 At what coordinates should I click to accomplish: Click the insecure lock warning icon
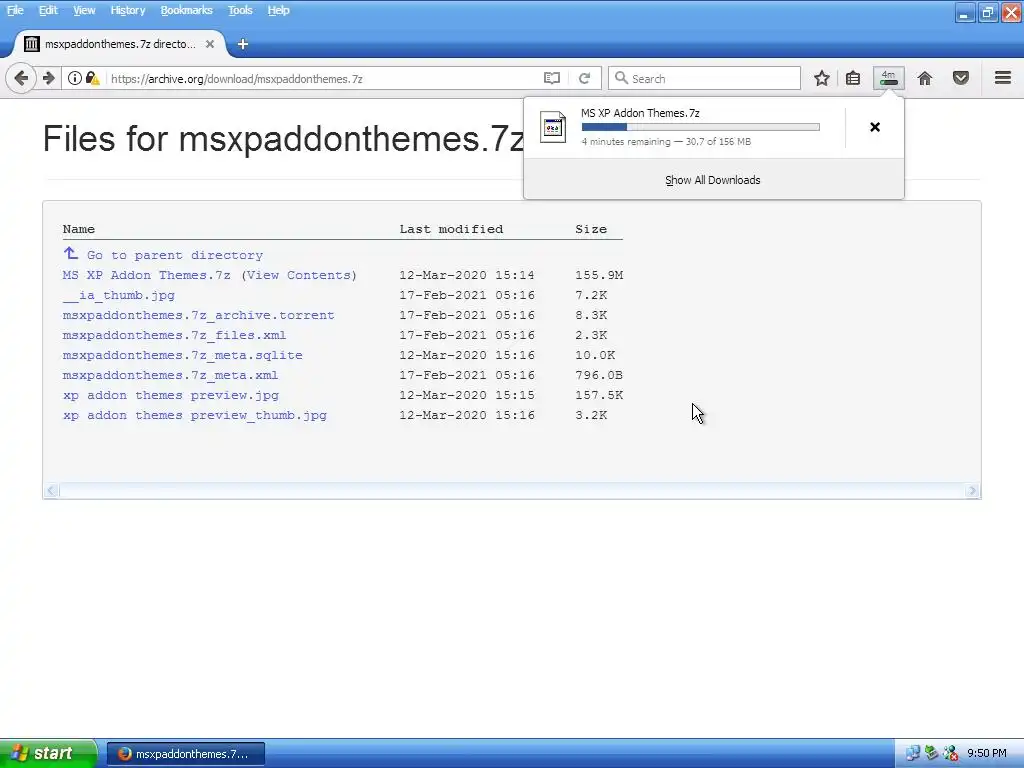93,78
